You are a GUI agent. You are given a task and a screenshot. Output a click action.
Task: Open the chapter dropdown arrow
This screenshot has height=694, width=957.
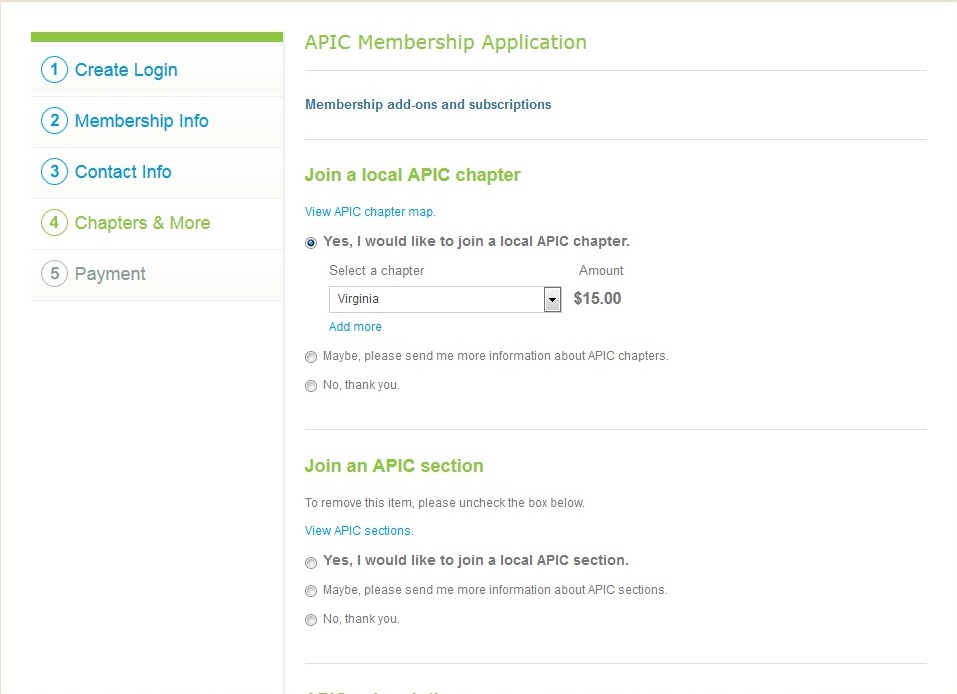(552, 299)
